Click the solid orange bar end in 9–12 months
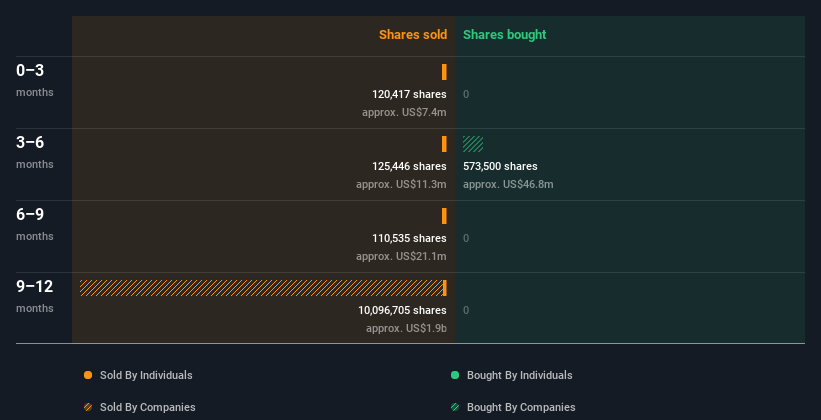The width and height of the screenshot is (821, 420). [445, 288]
